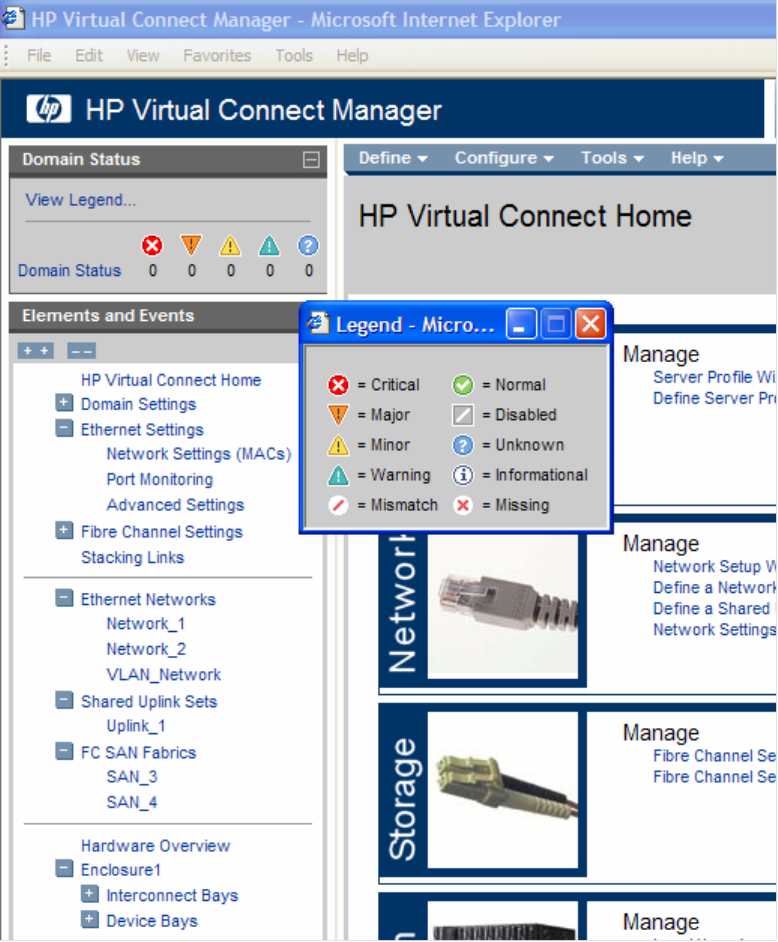Click the Unknown icon in the Legend window
The image size is (778, 942).
(463, 445)
